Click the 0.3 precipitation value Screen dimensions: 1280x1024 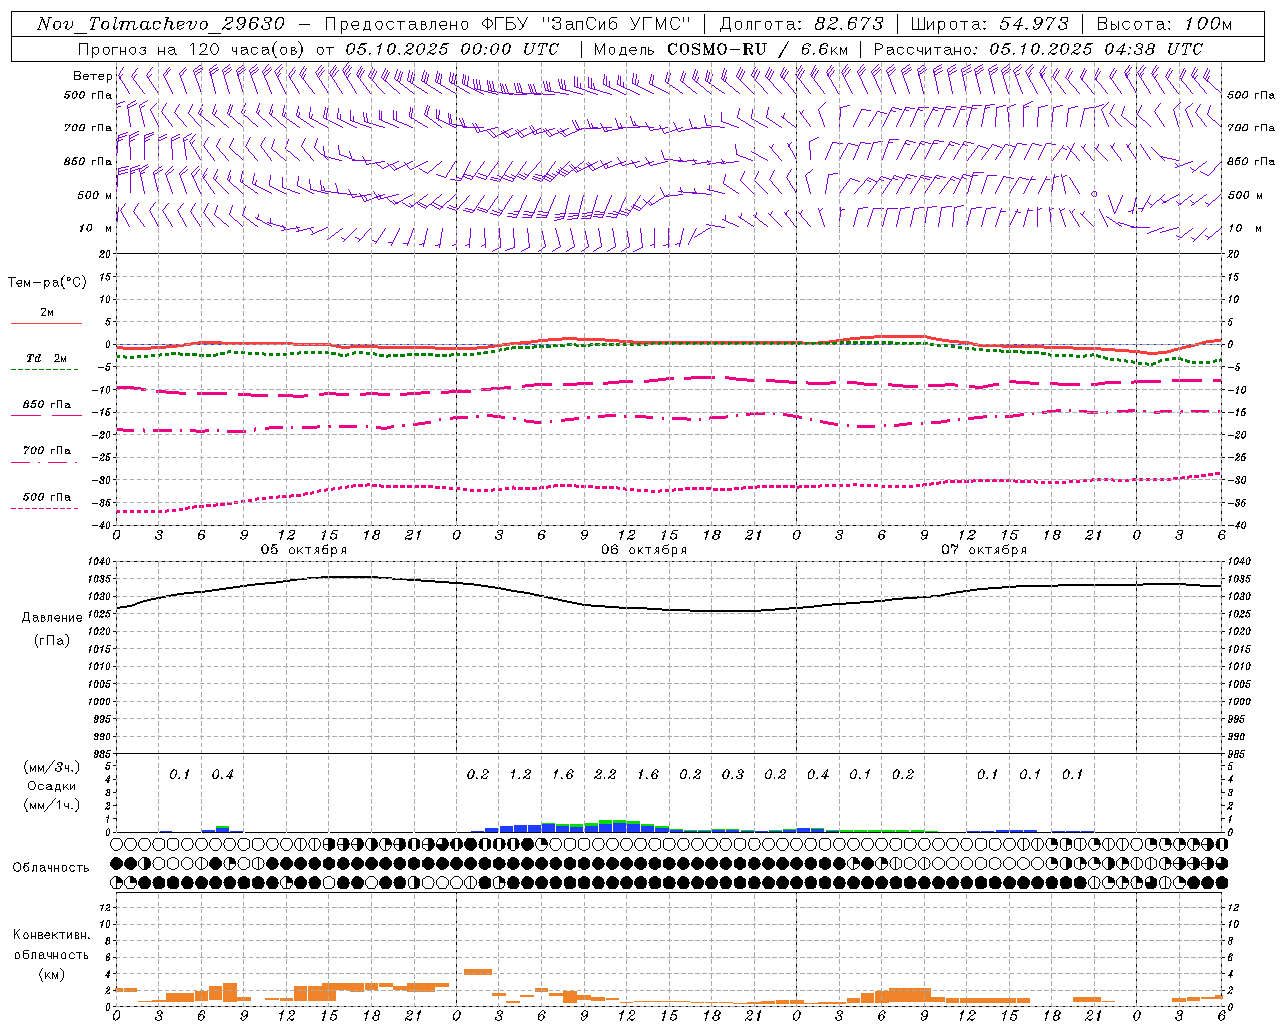(733, 775)
